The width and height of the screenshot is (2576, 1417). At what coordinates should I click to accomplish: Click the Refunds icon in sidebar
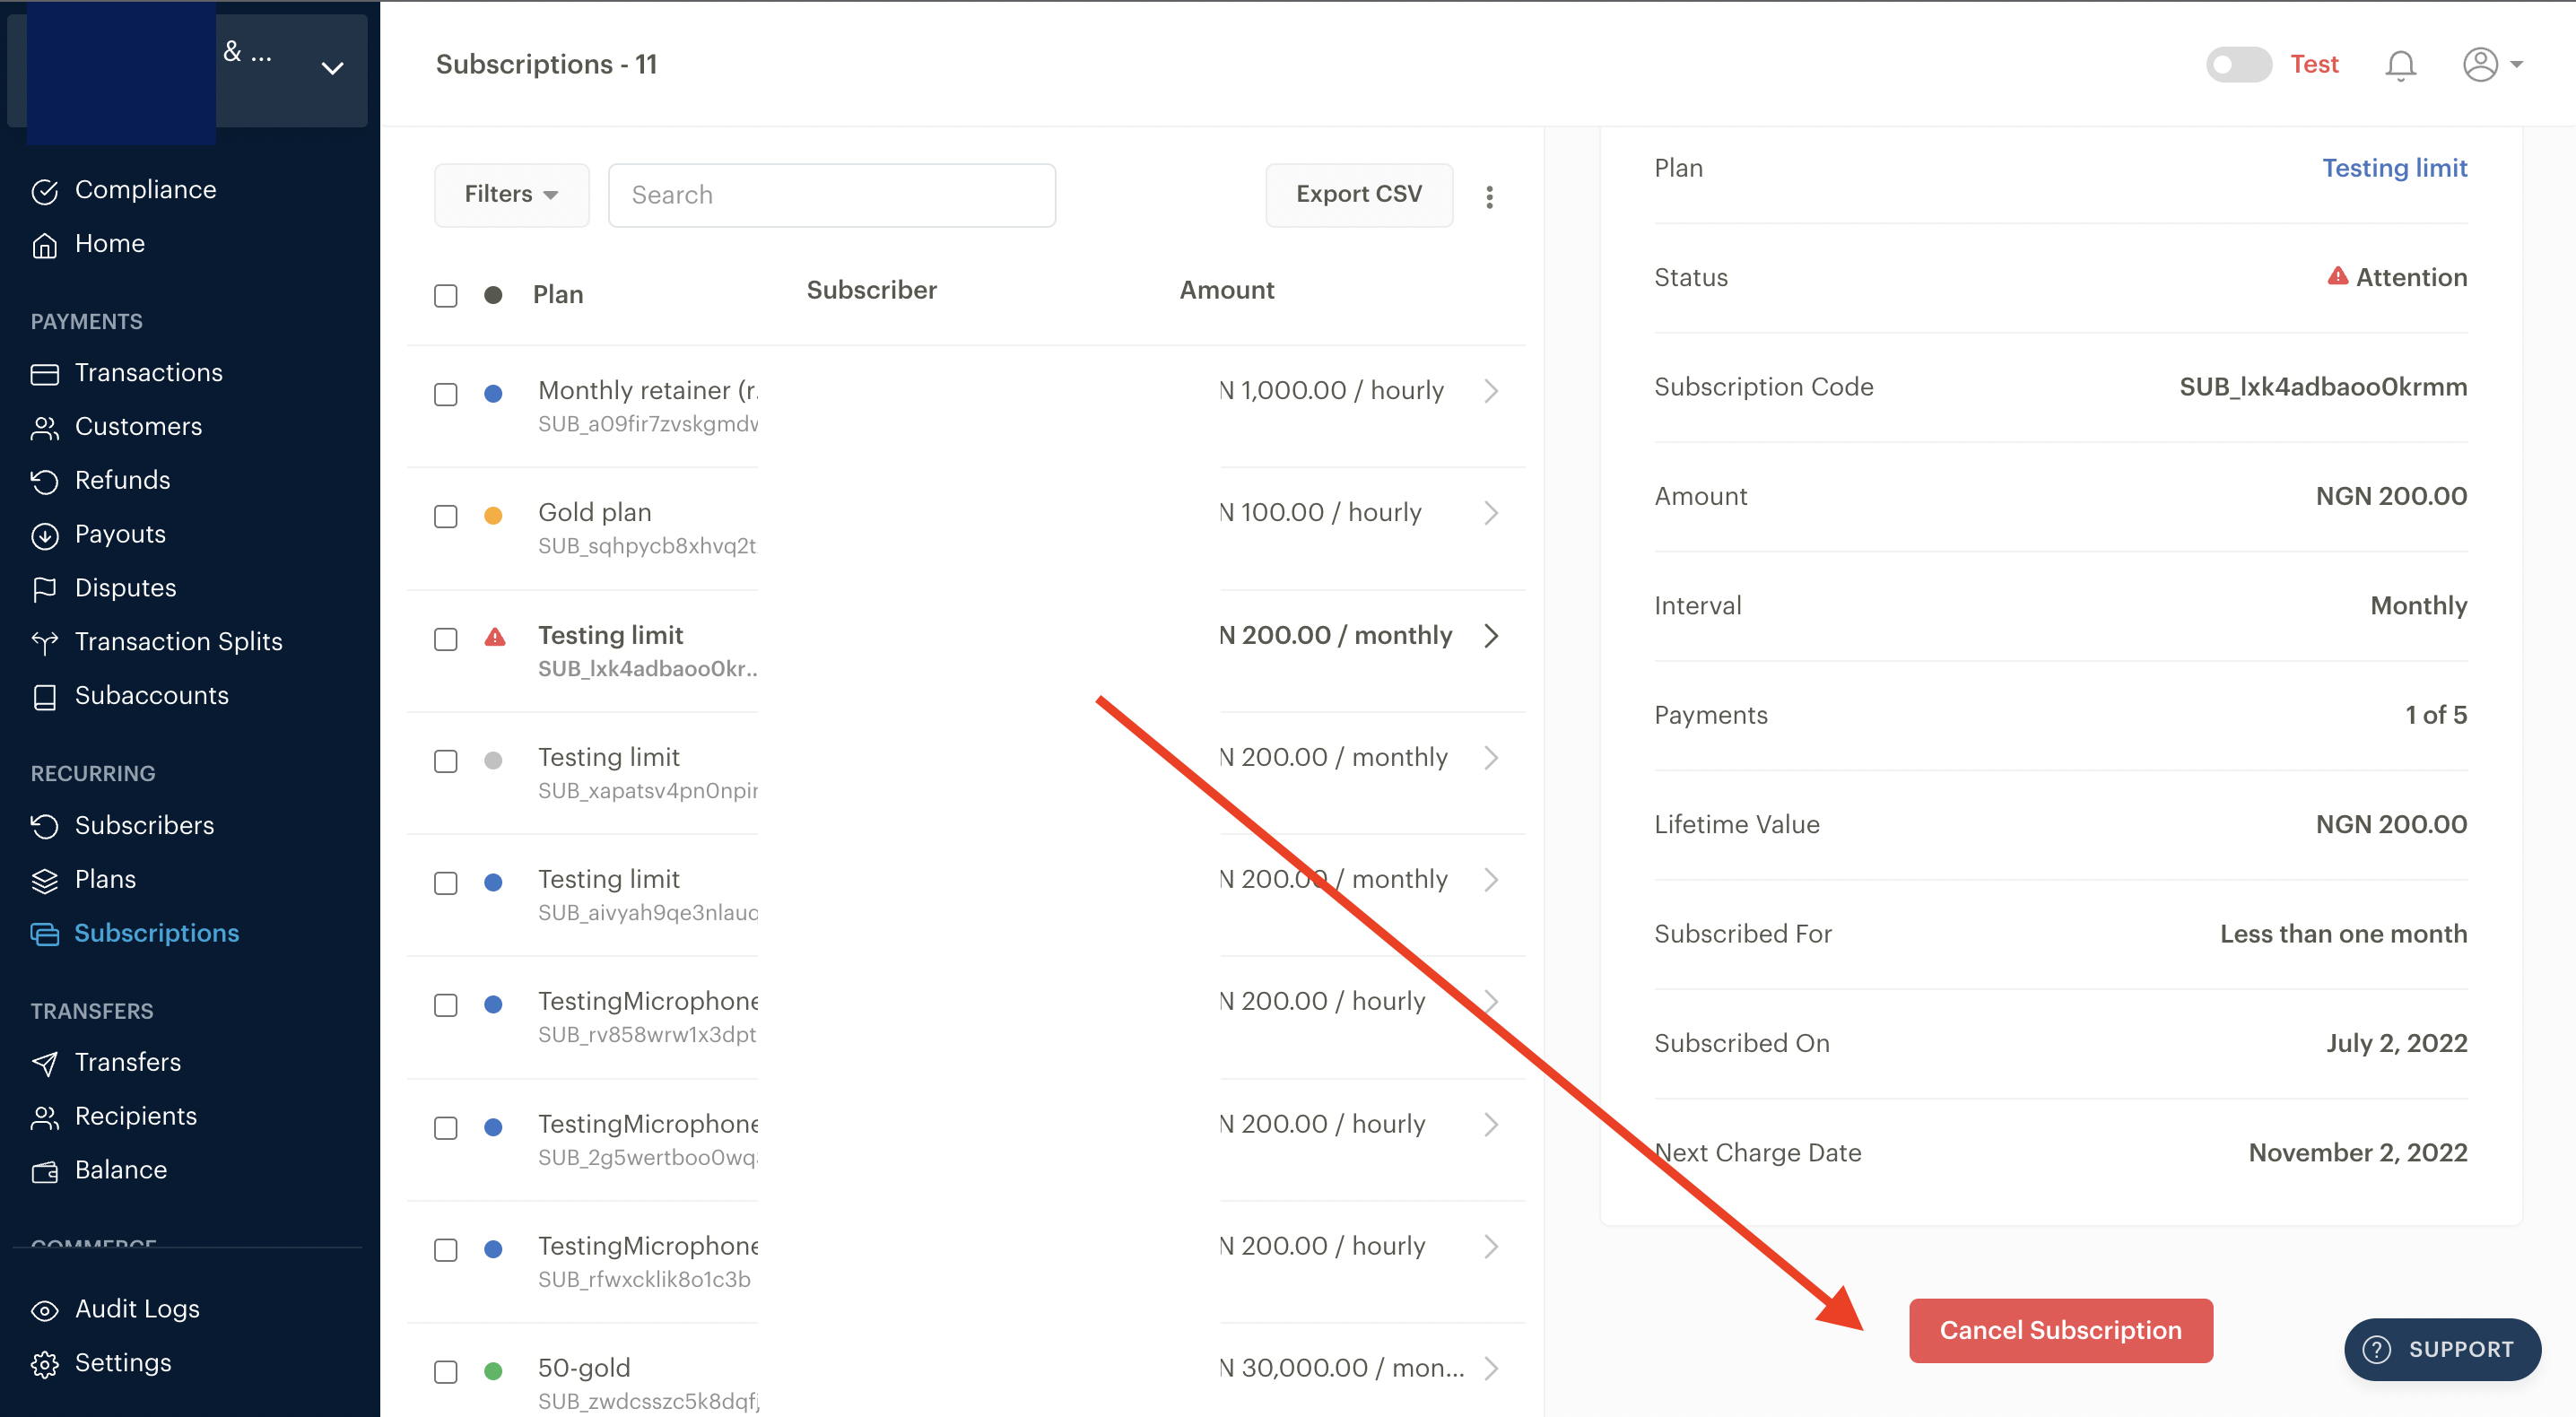[x=44, y=482]
